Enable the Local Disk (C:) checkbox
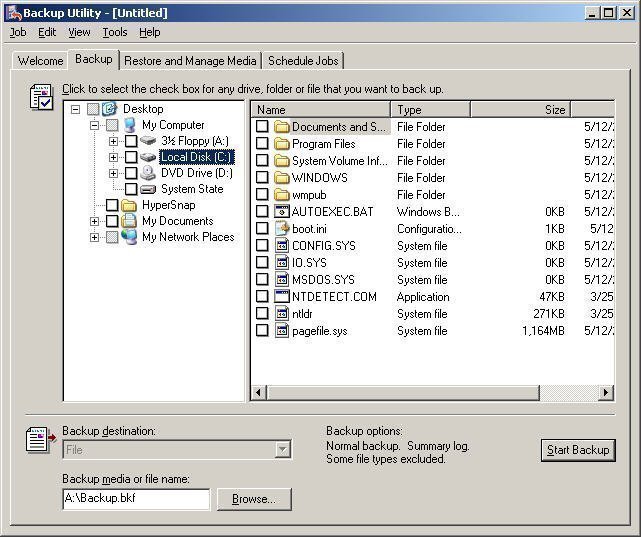Viewport: 641px width, 537px height. point(131,157)
